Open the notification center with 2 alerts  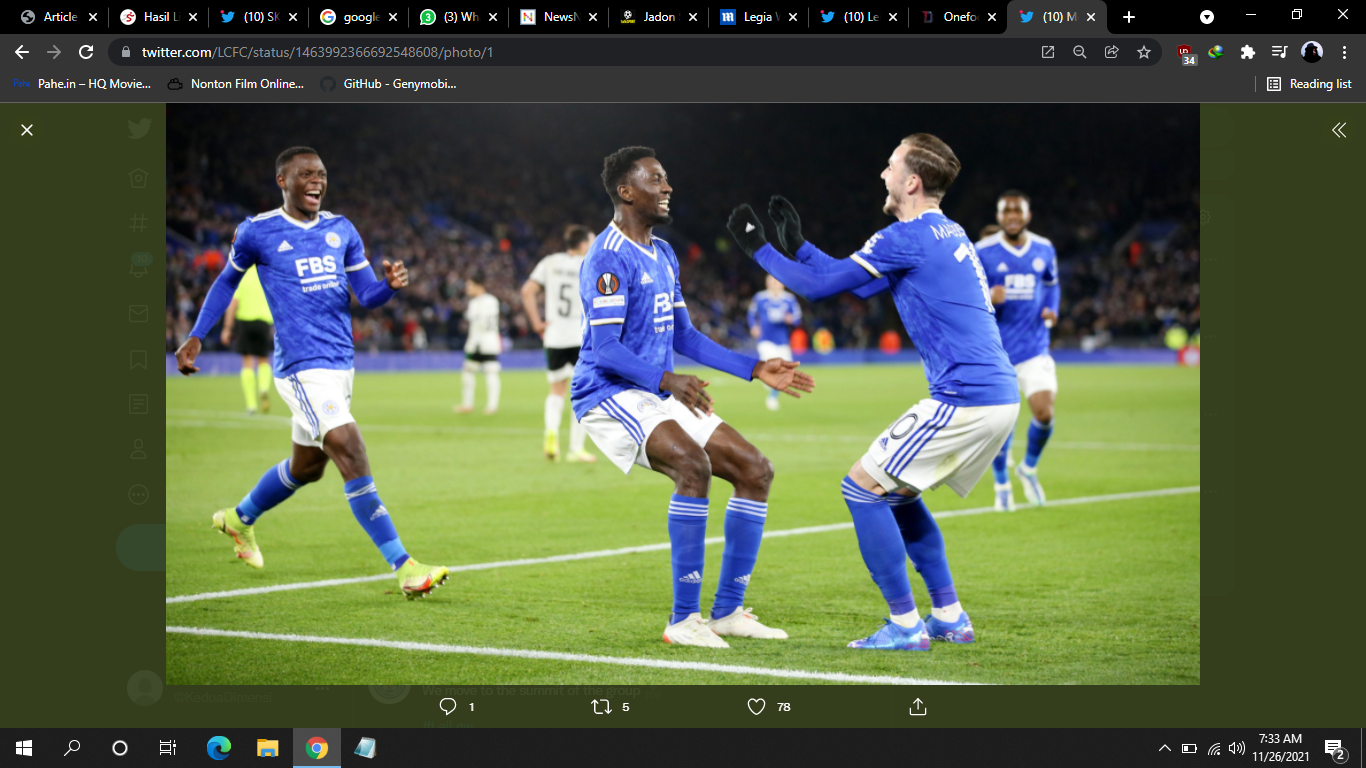point(1335,748)
